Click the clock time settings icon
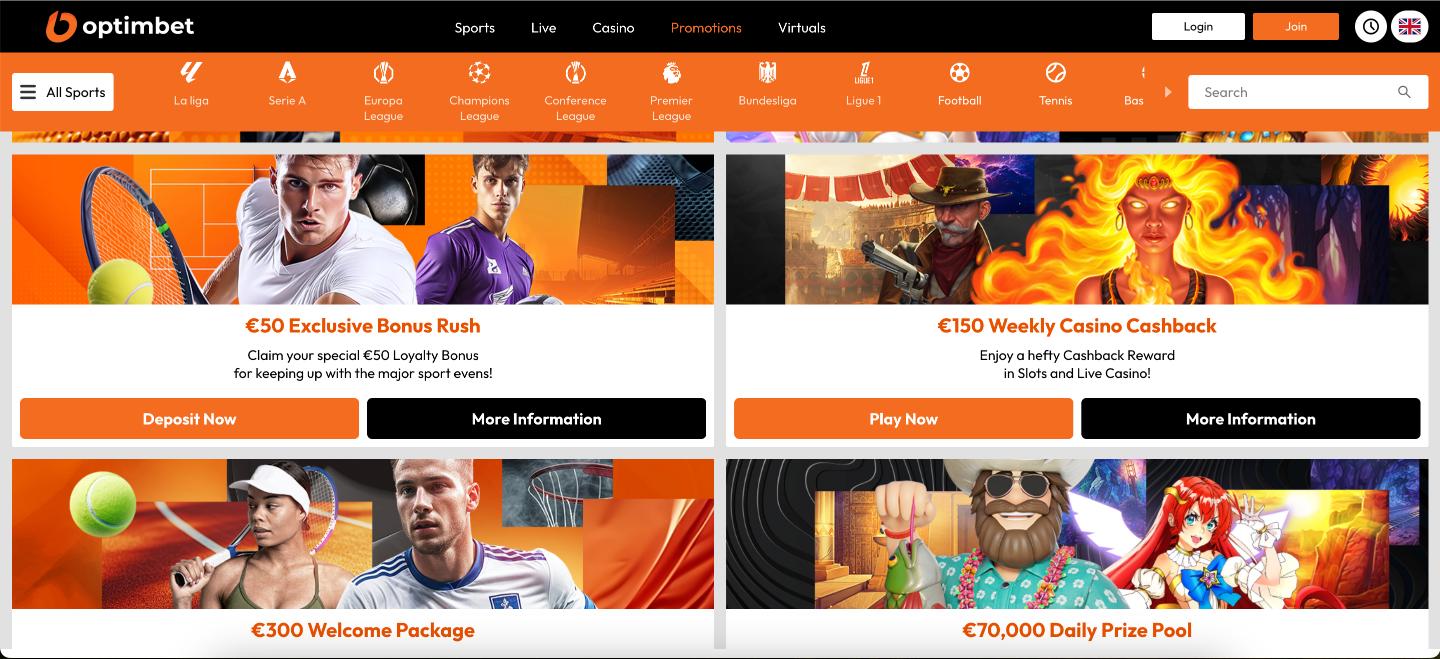This screenshot has width=1440, height=659. pyautogui.click(x=1371, y=27)
